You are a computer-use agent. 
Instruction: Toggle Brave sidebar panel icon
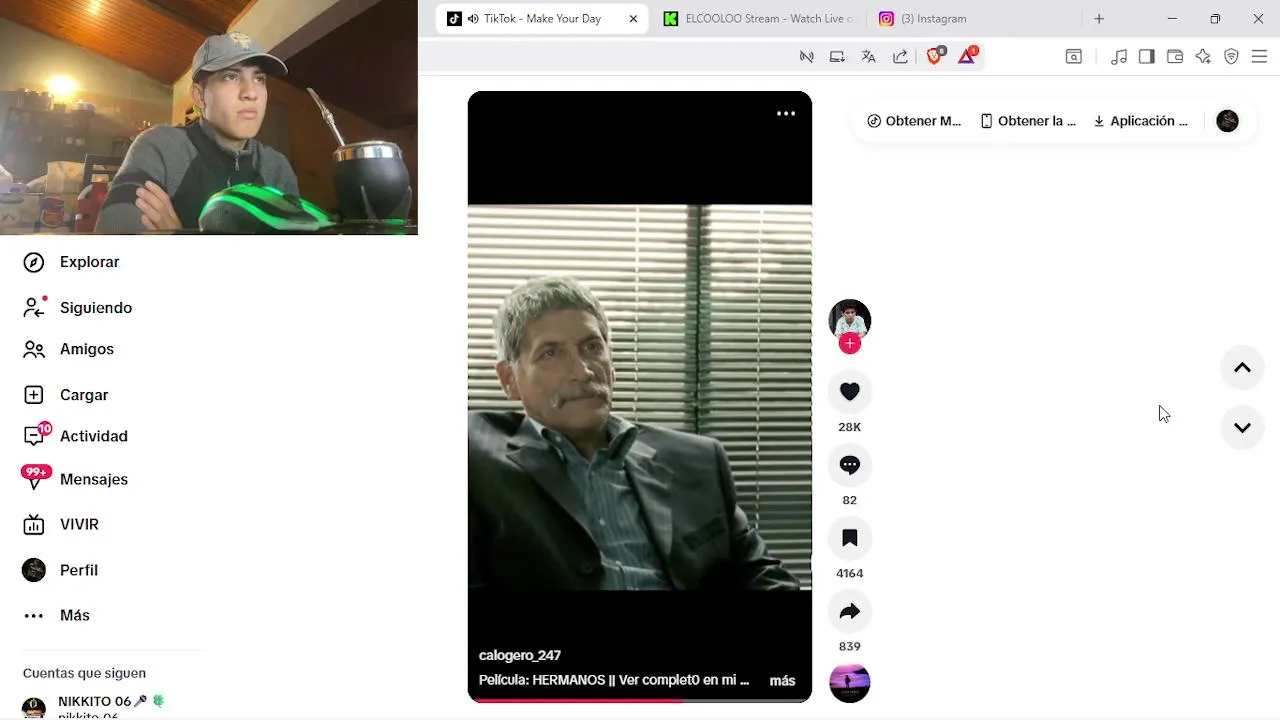pyautogui.click(x=1147, y=57)
